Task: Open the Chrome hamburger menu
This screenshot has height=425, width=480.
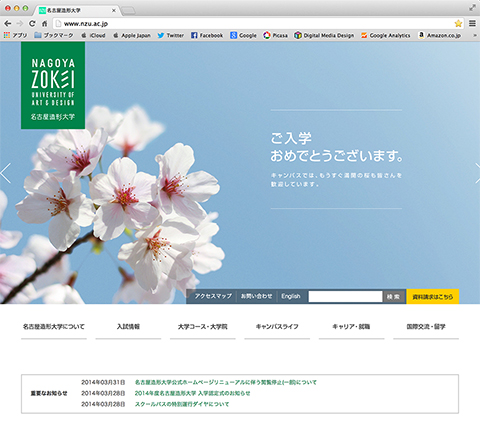Action: [x=472, y=23]
